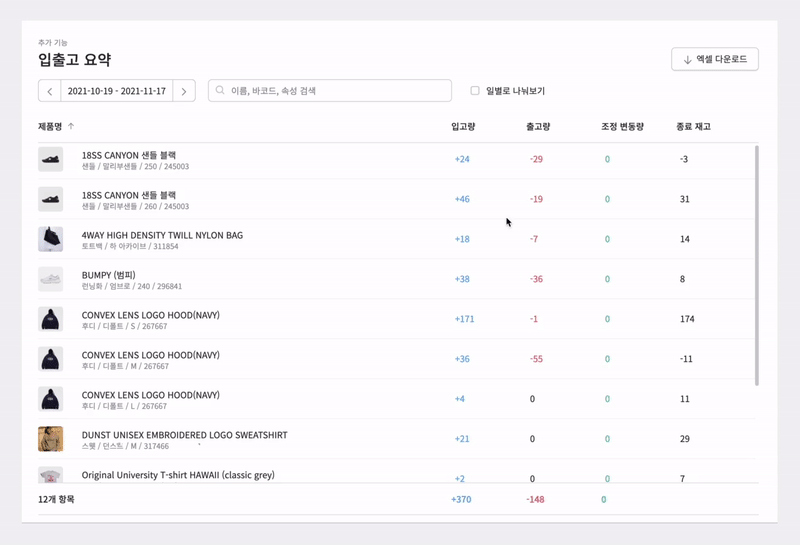Enable the 일별로 나눠보기 checkbox

tap(475, 91)
